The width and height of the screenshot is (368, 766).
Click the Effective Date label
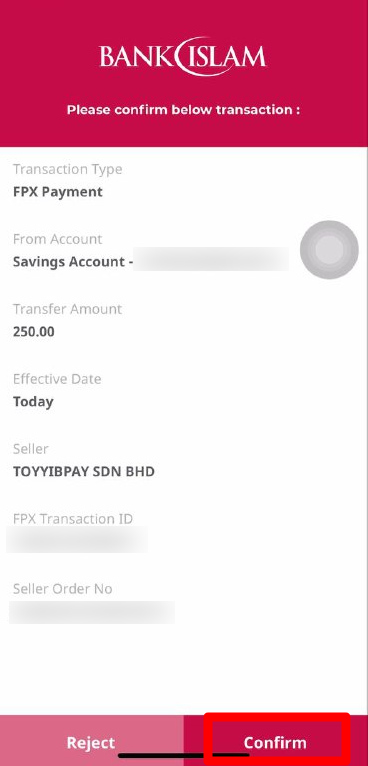tap(57, 379)
